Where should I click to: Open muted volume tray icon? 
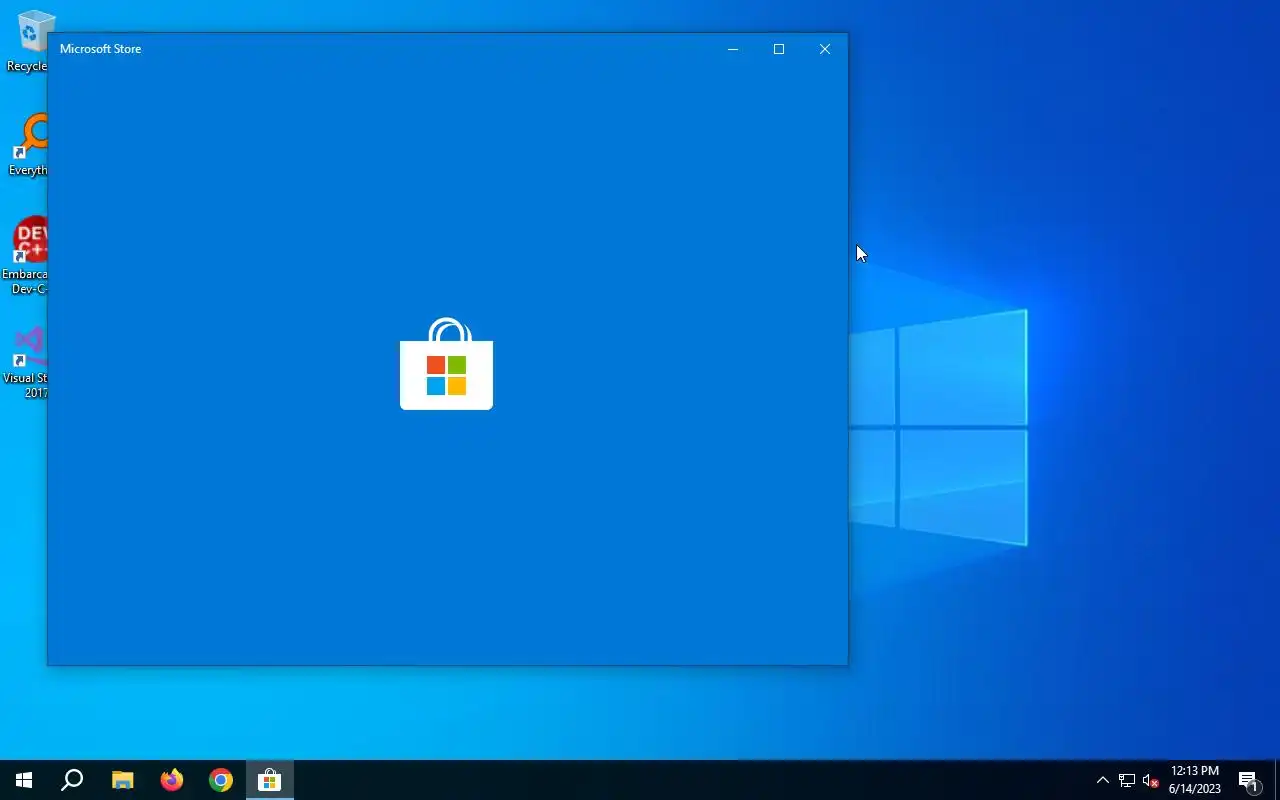tap(1151, 780)
